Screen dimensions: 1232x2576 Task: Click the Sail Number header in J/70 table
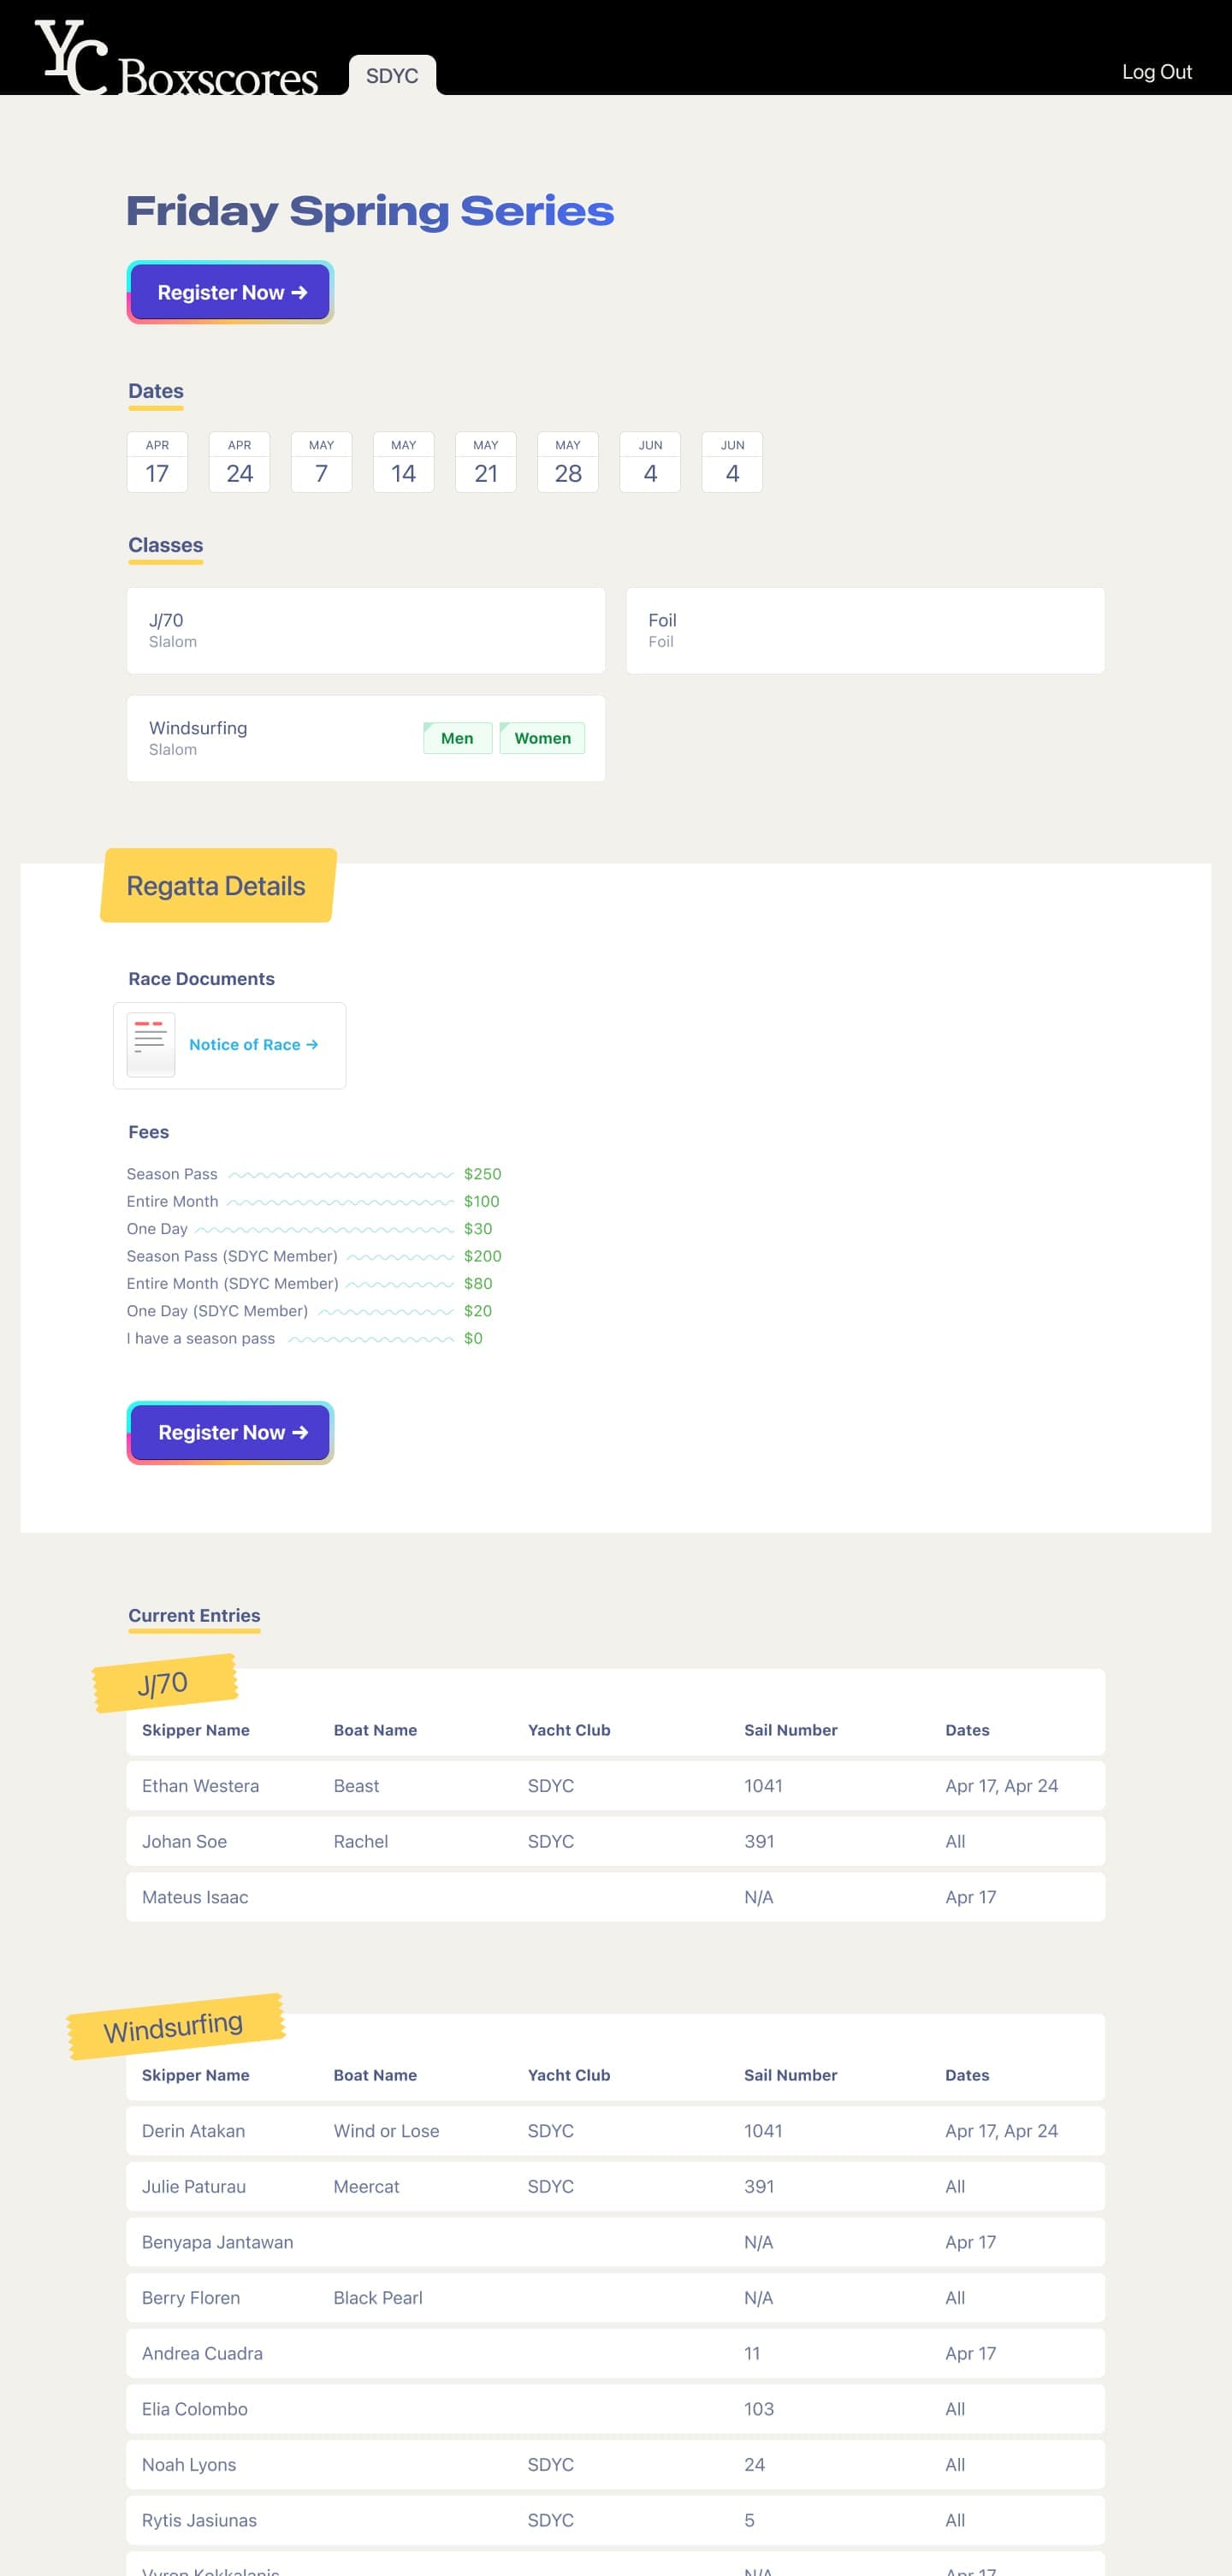pos(790,1730)
